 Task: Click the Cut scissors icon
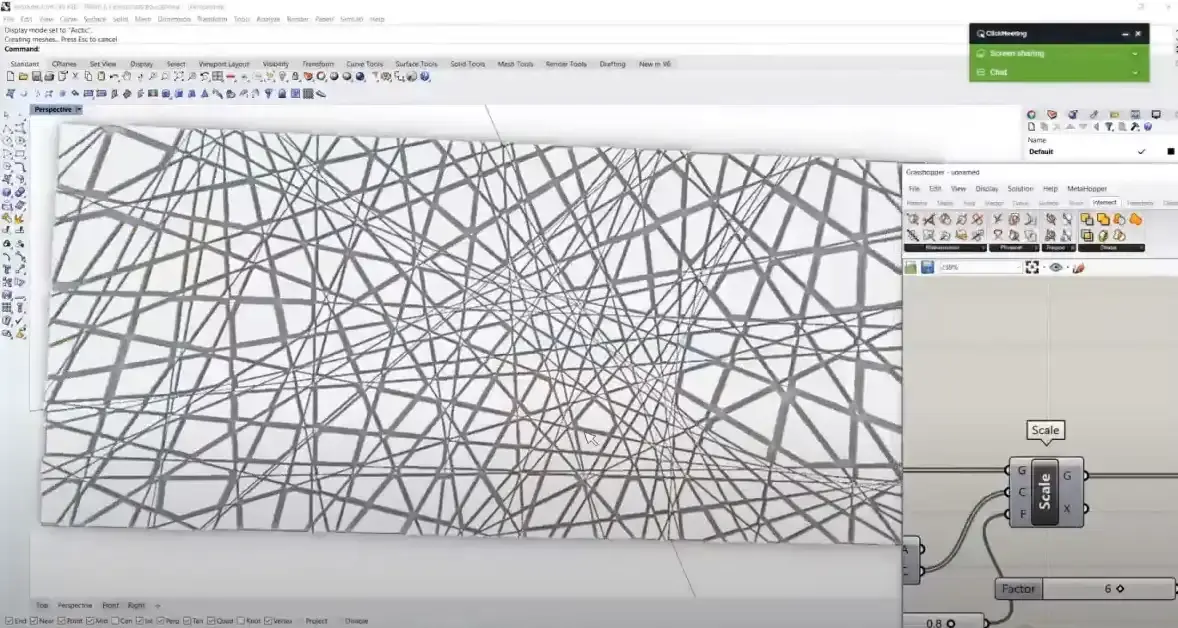click(x=74, y=77)
